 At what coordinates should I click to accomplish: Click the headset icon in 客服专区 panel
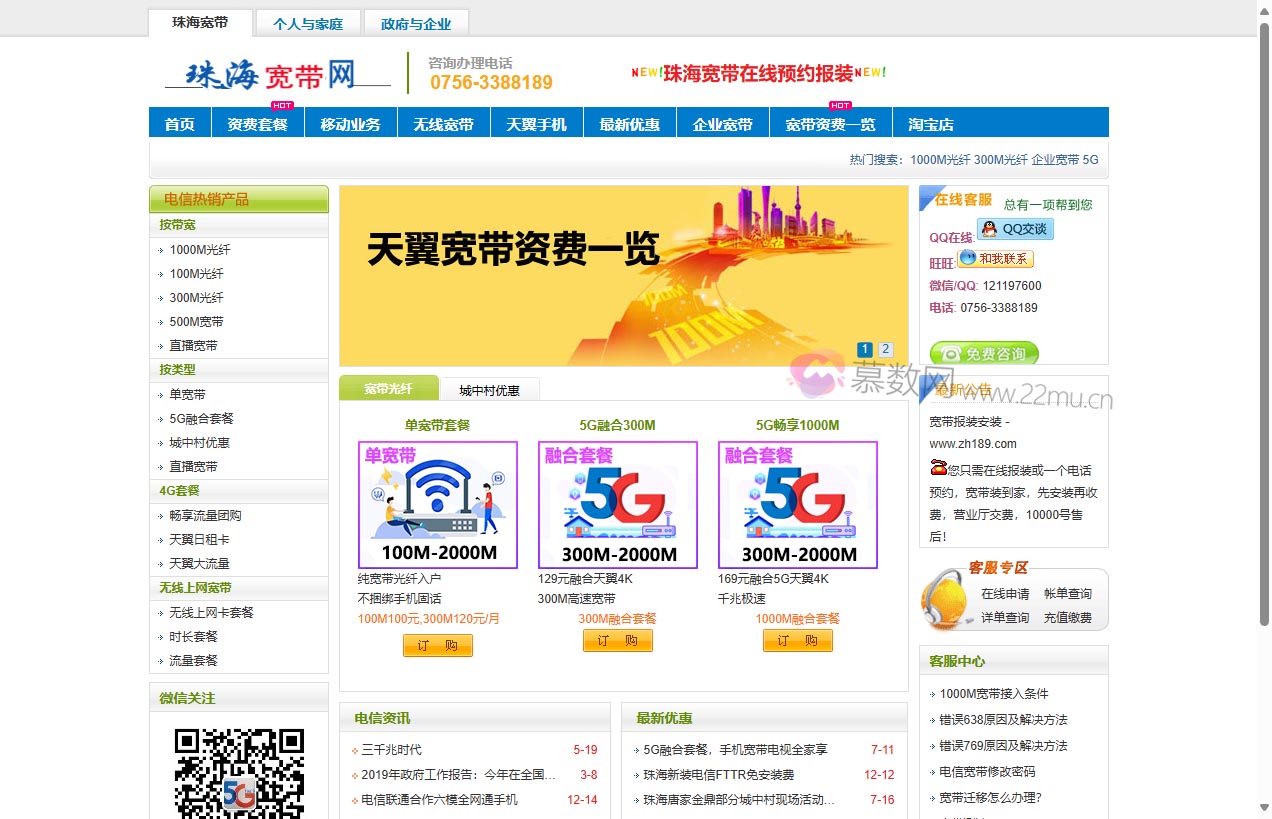coord(944,598)
